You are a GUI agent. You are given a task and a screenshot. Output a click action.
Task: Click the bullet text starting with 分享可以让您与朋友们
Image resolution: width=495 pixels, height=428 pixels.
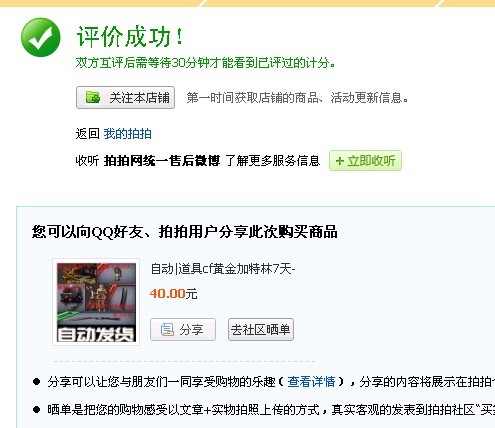point(271,381)
